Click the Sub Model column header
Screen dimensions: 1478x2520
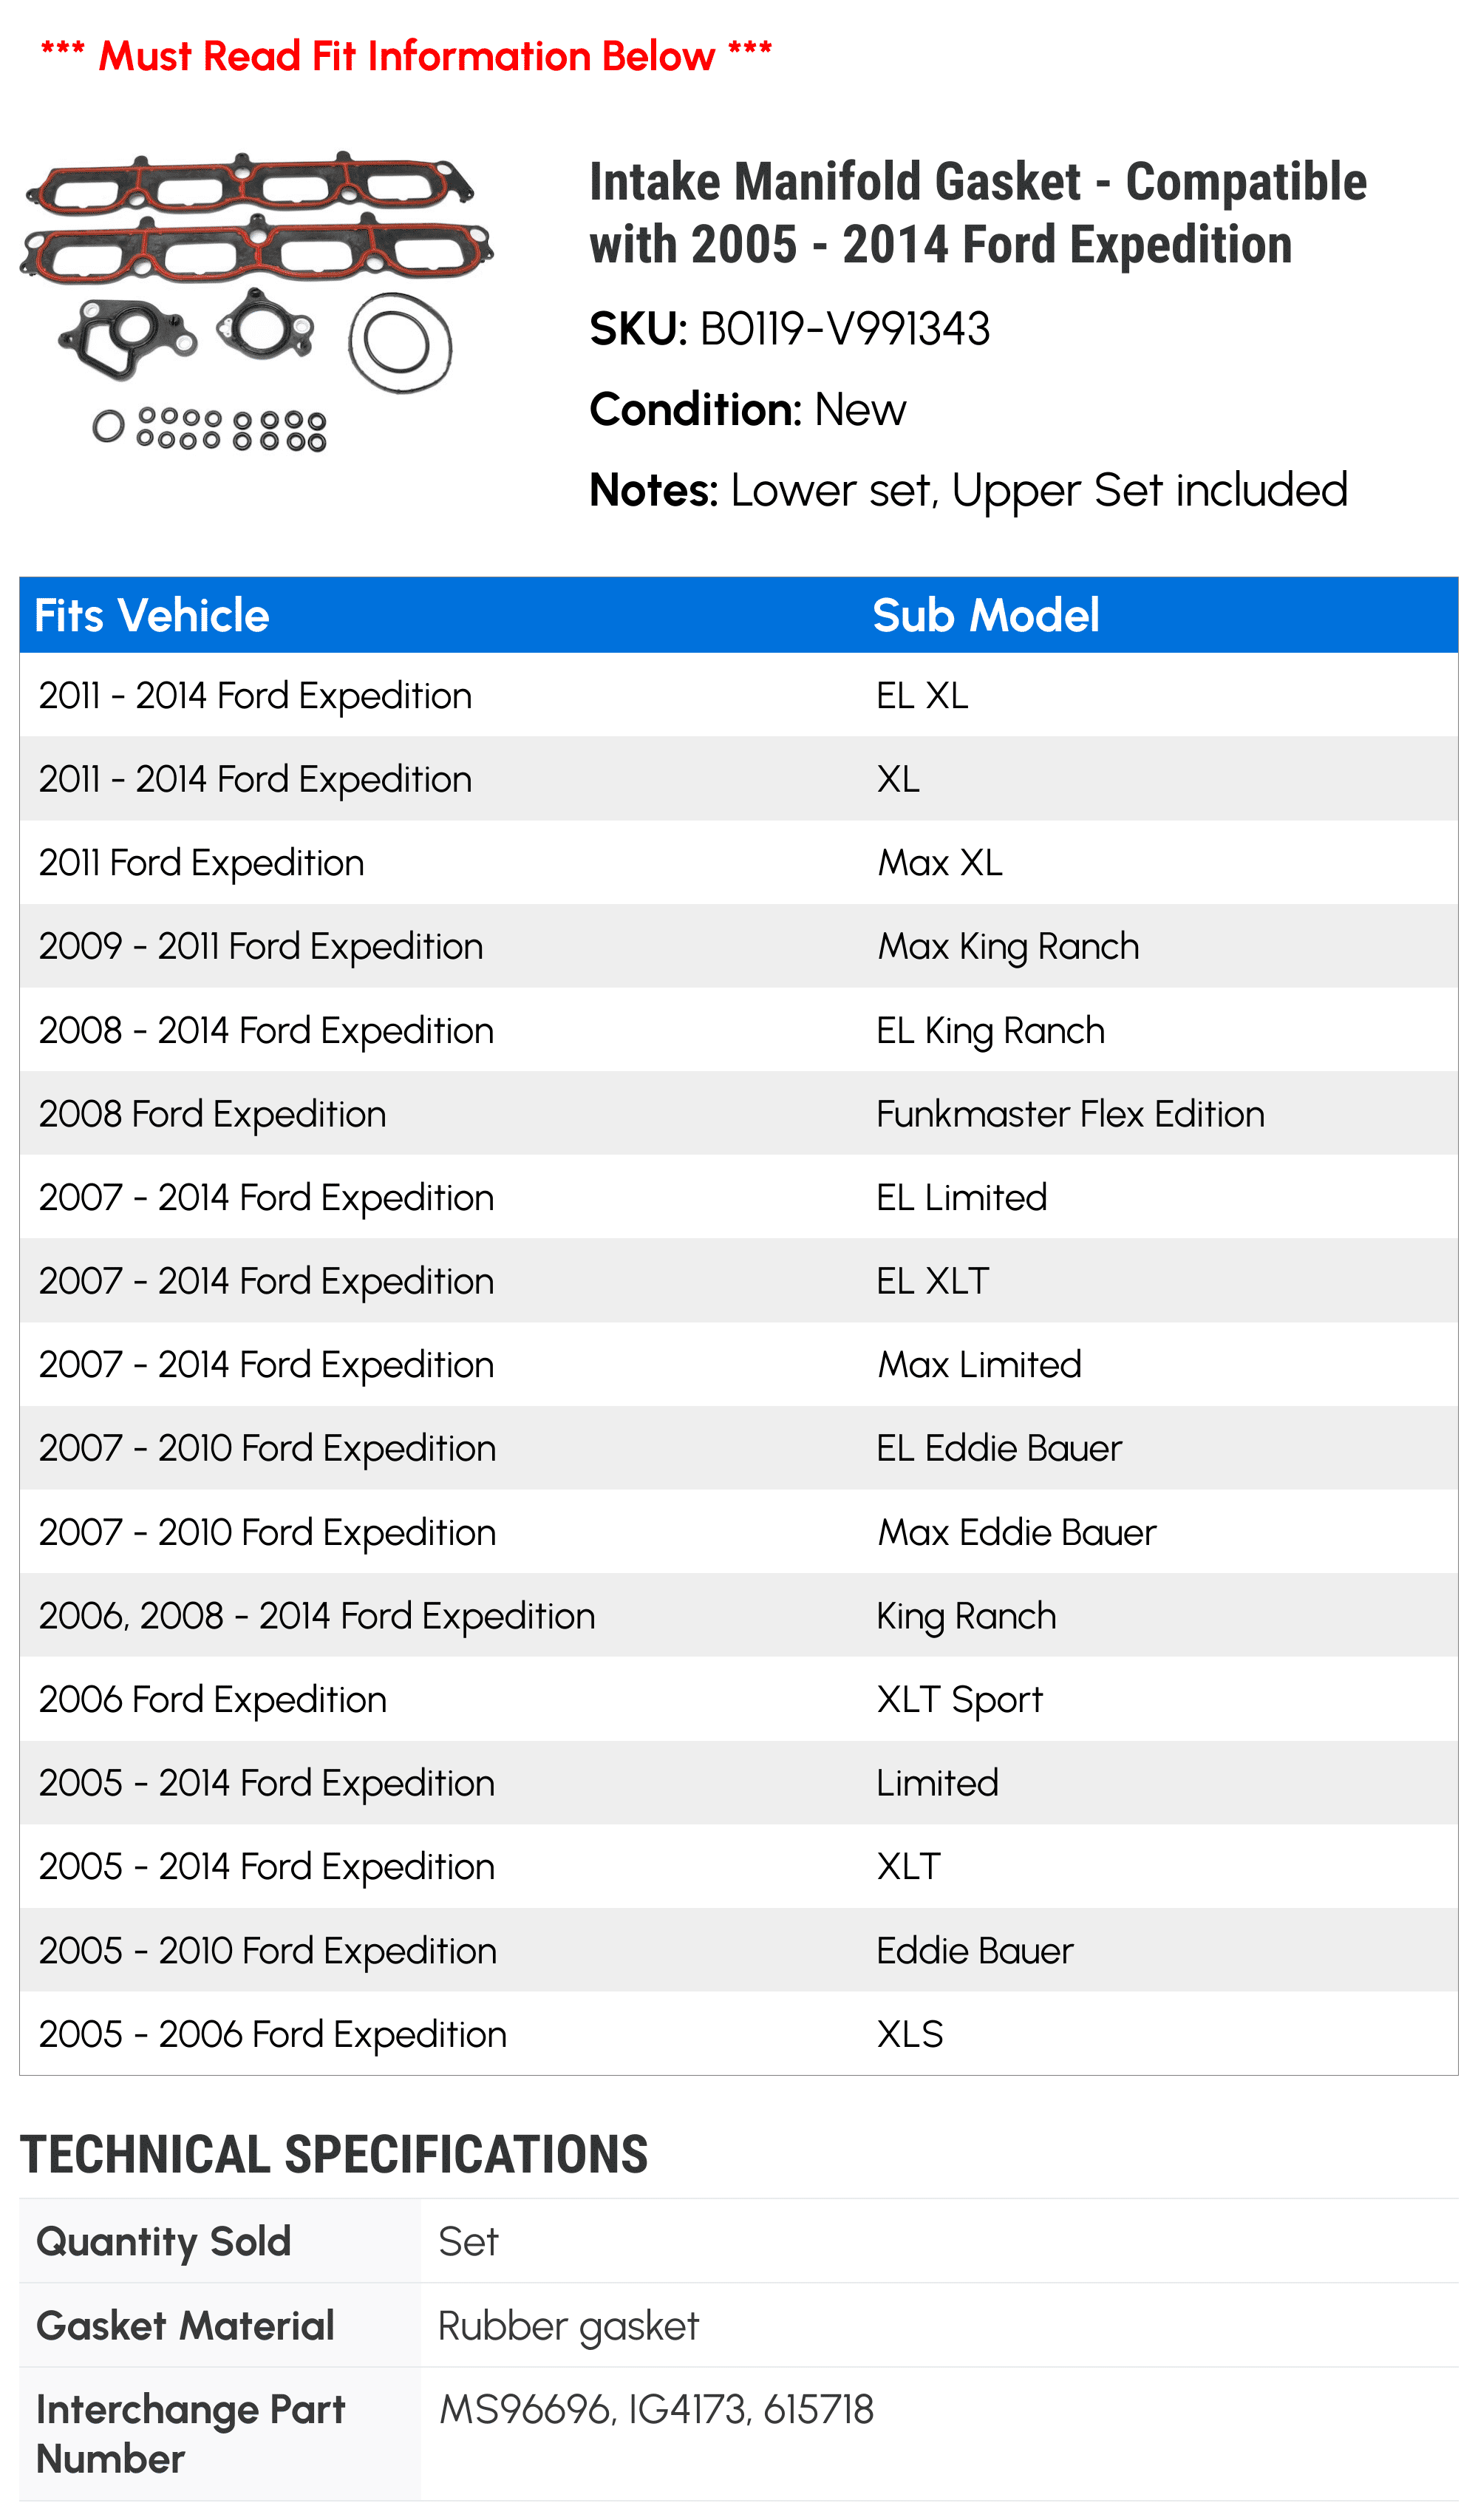tap(986, 615)
